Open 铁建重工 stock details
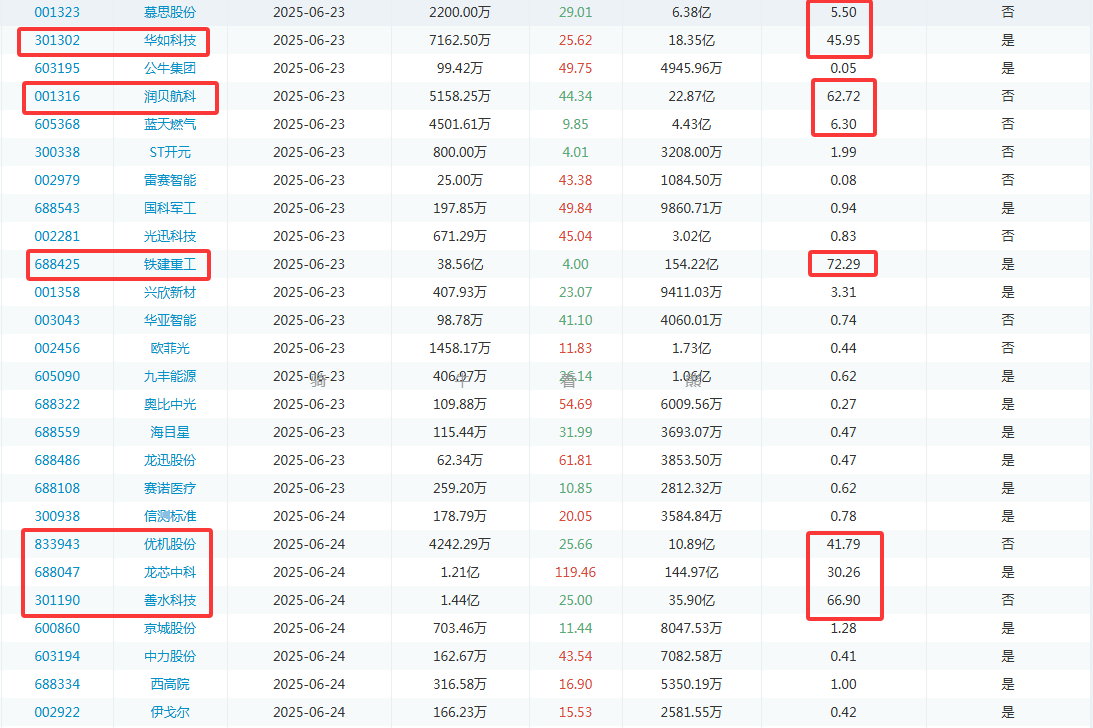 click(170, 264)
